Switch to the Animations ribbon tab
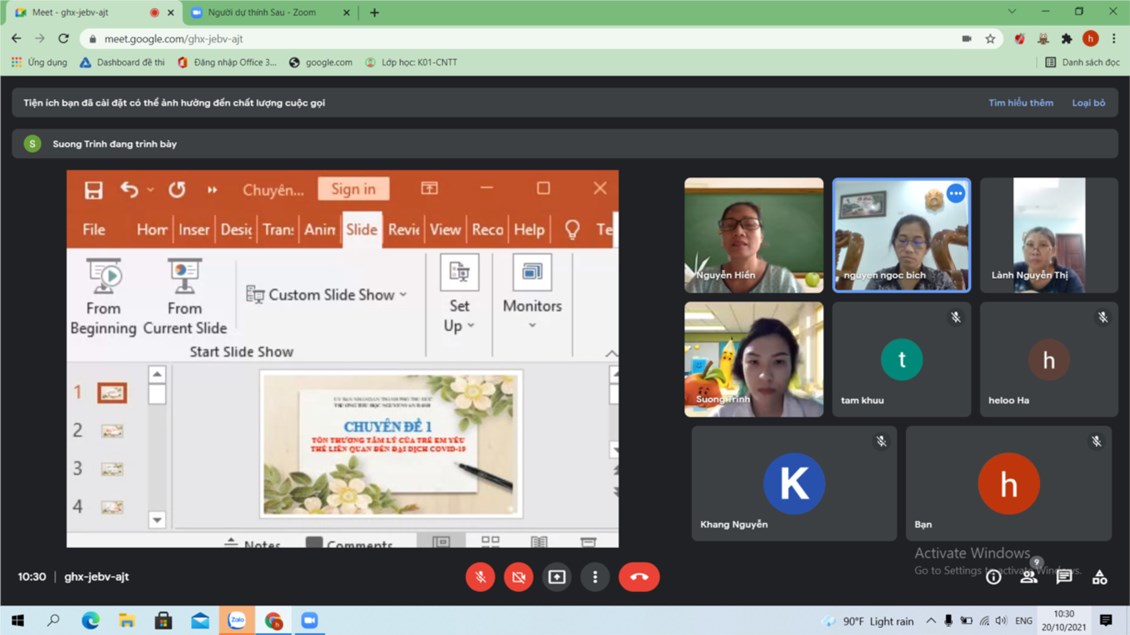The image size is (1130, 635). click(319, 229)
